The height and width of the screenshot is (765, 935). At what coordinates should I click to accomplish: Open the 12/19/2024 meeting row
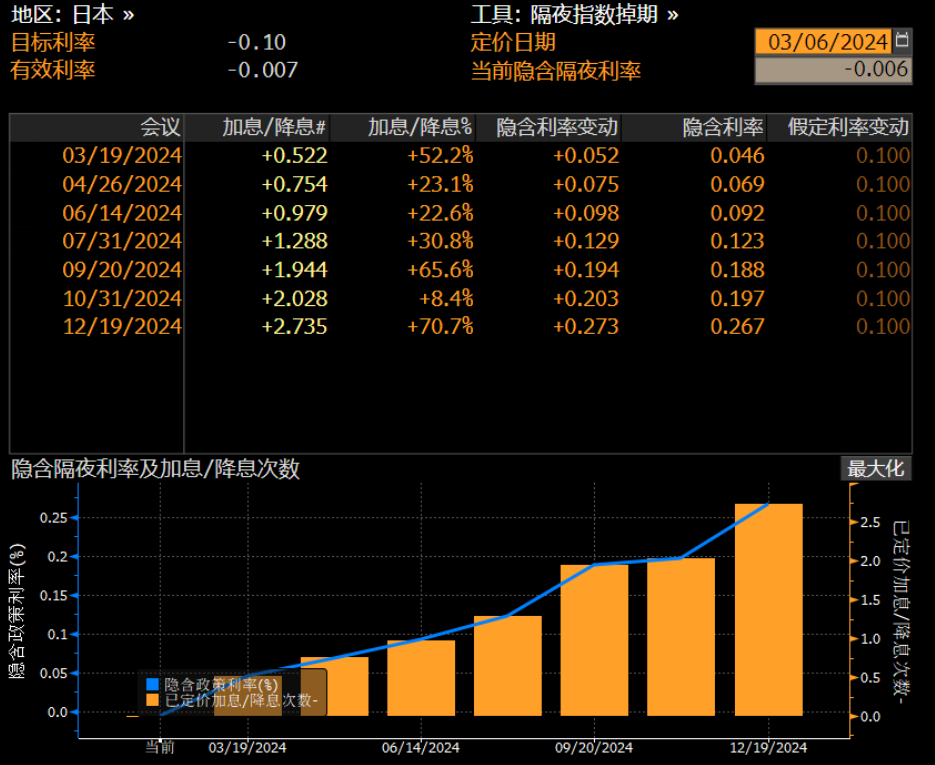click(120, 326)
